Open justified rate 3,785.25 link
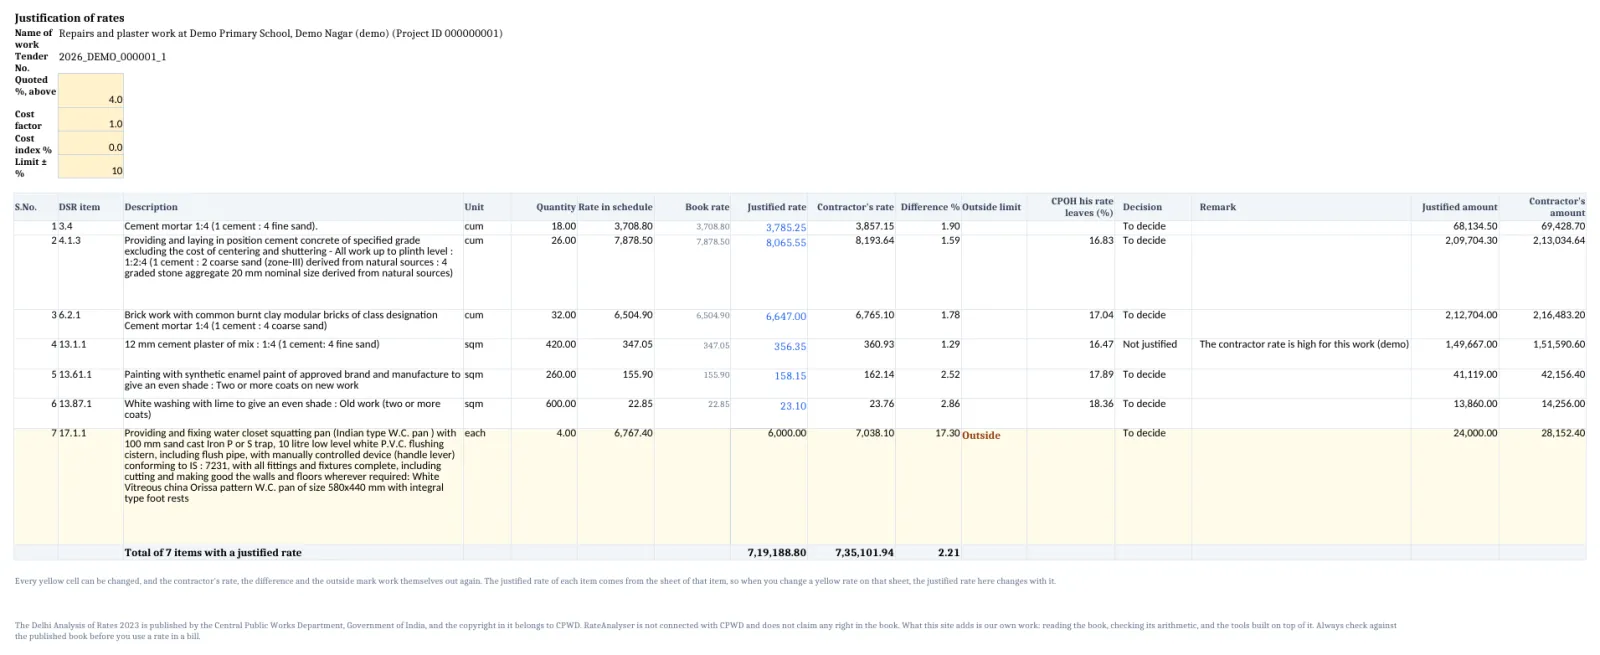1600x655 pixels. (786, 228)
